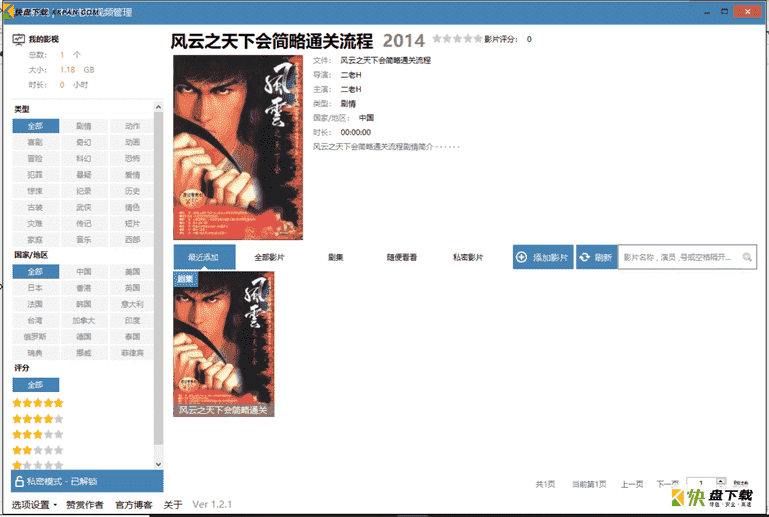Select 全部 under 国家/地区
Viewport: 769px width, 517px height.
coord(35,272)
